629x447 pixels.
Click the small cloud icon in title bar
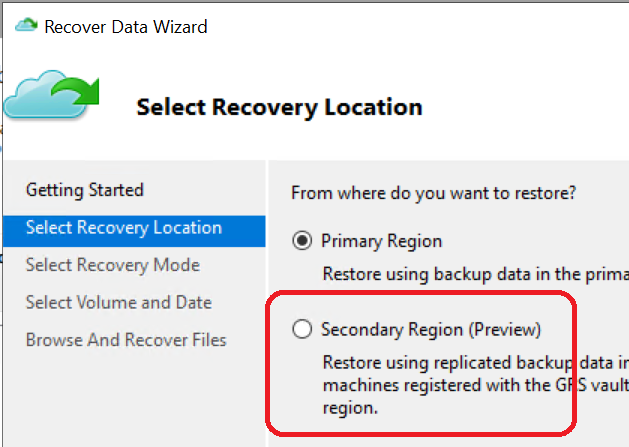pyautogui.click(x=27, y=26)
